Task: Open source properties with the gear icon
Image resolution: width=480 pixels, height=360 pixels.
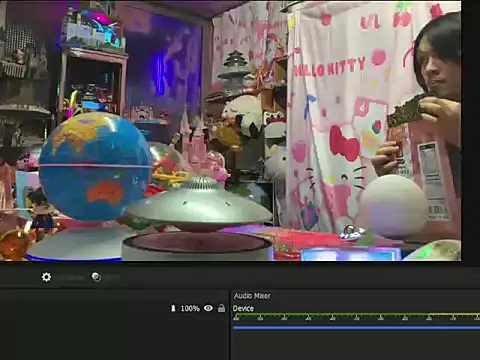Action: 46,277
